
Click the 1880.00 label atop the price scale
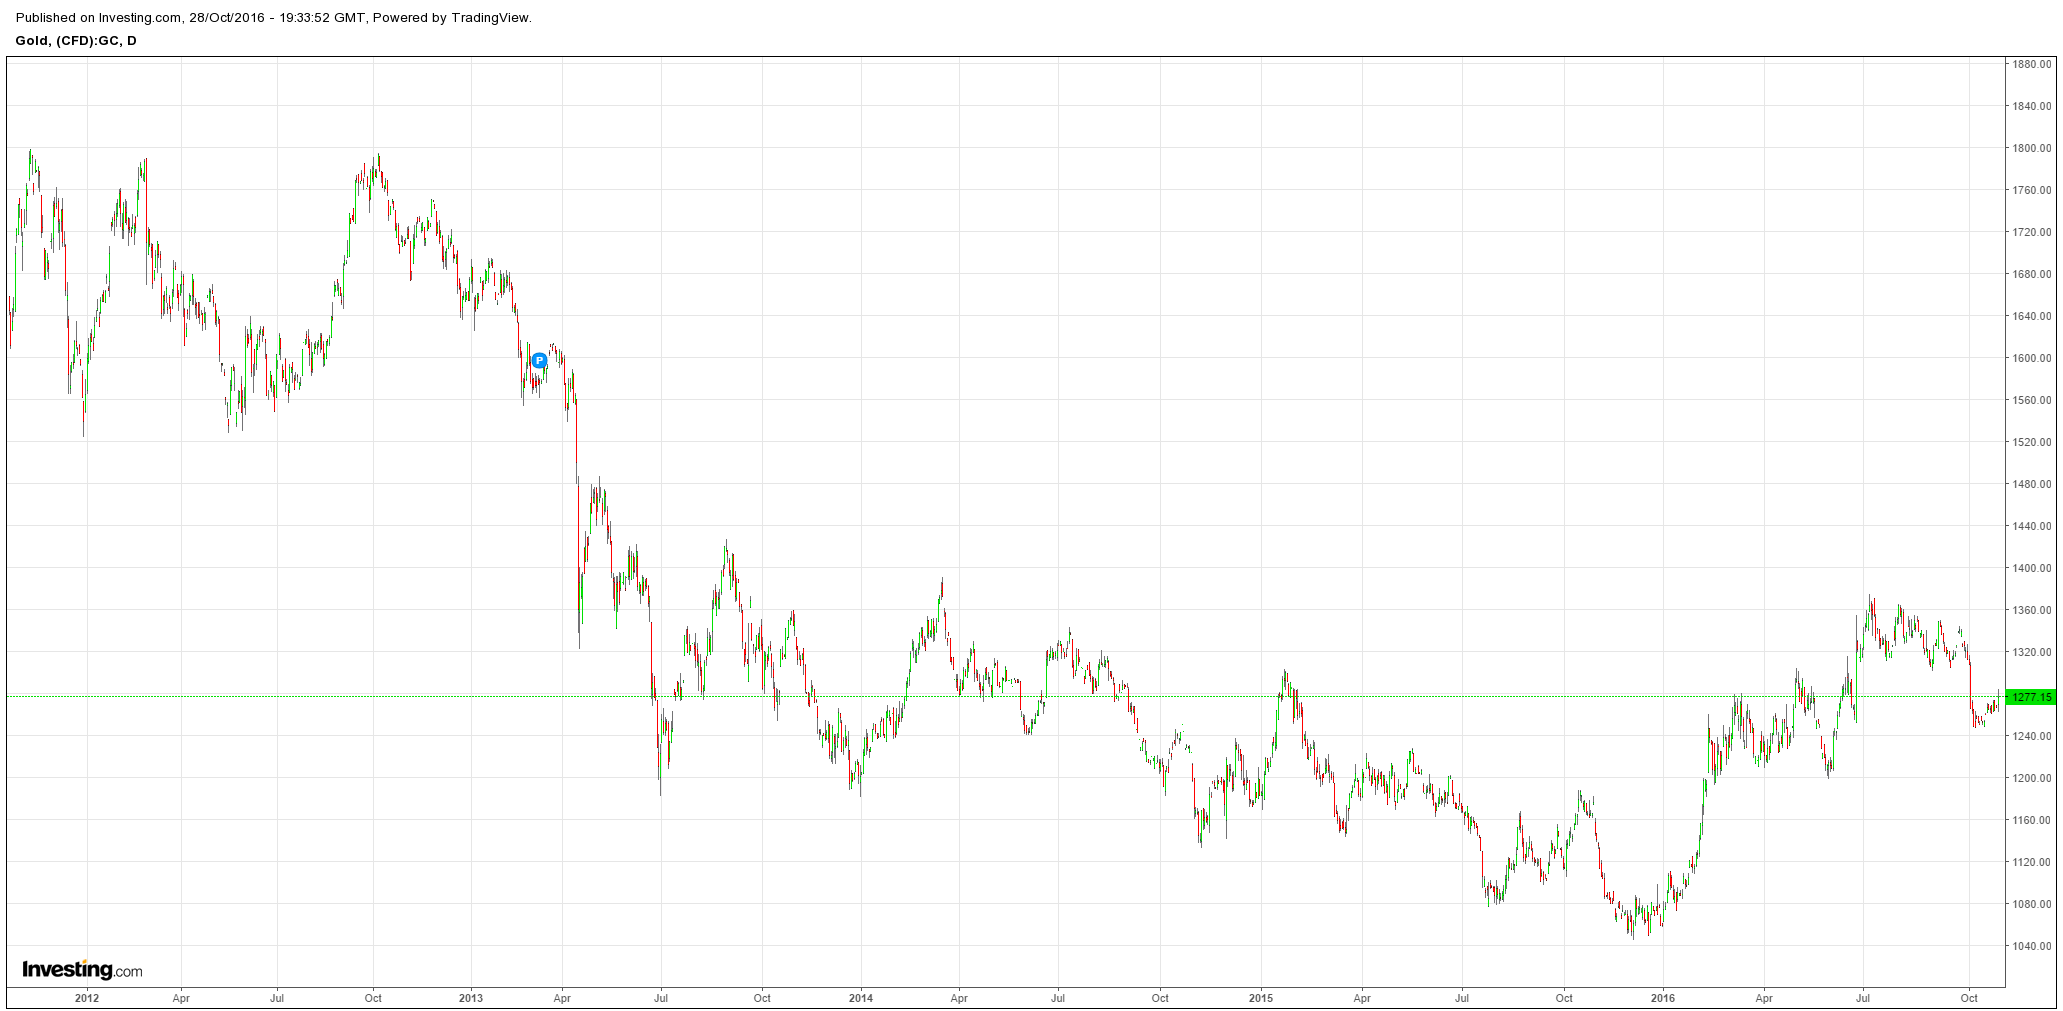click(x=2032, y=64)
